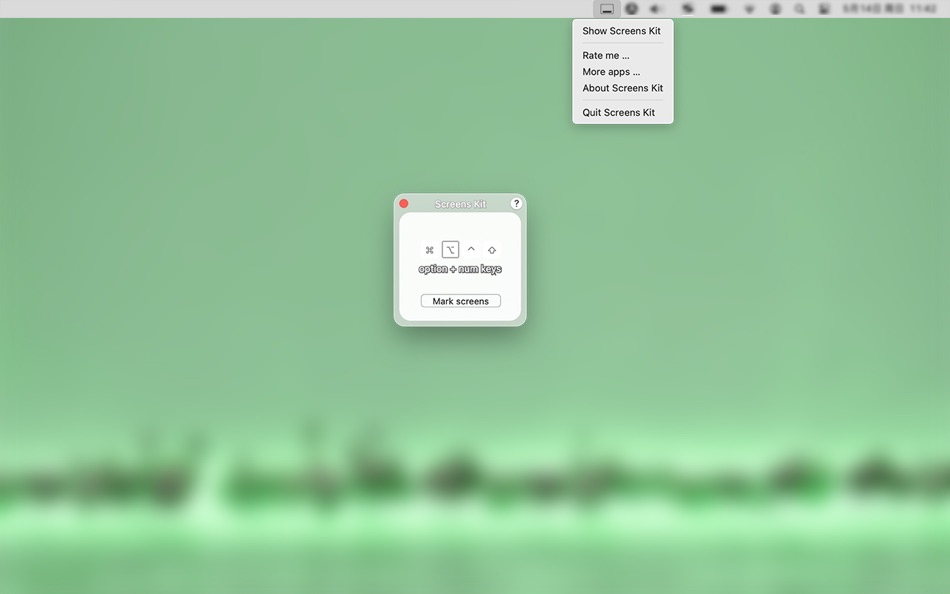Select the command key modifier icon
Viewport: 950px width, 594px height.
tap(430, 250)
